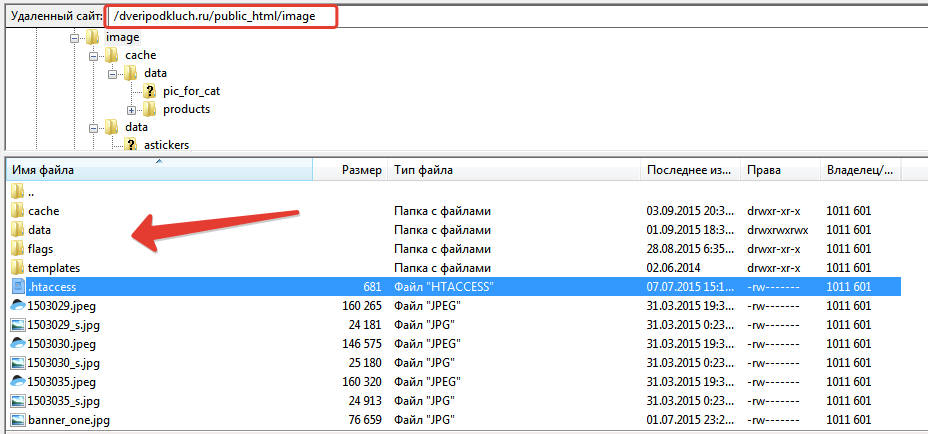
Task: Sort by the Права column header
Action: 780,171
